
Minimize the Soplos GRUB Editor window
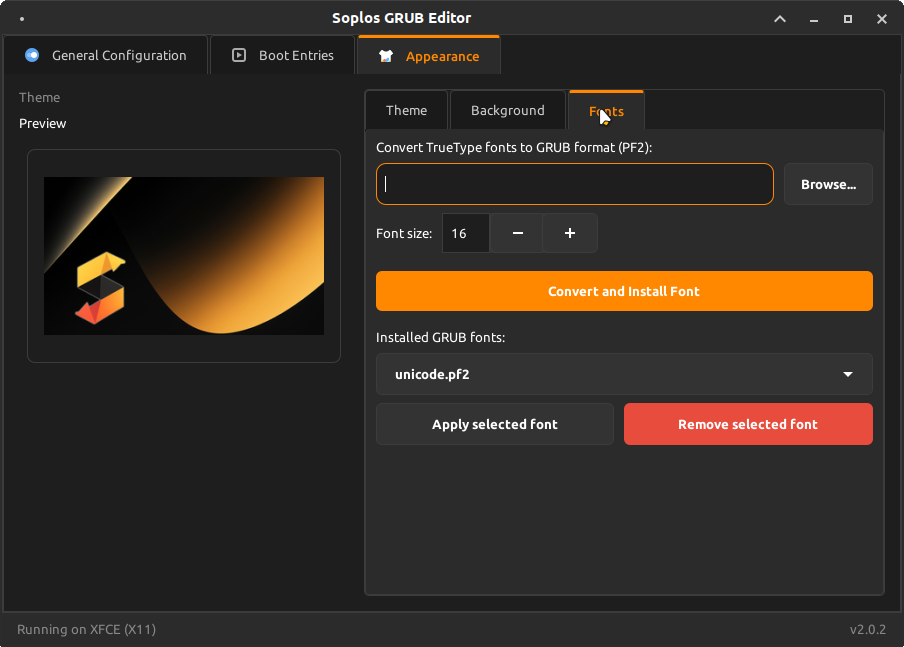coord(813,19)
